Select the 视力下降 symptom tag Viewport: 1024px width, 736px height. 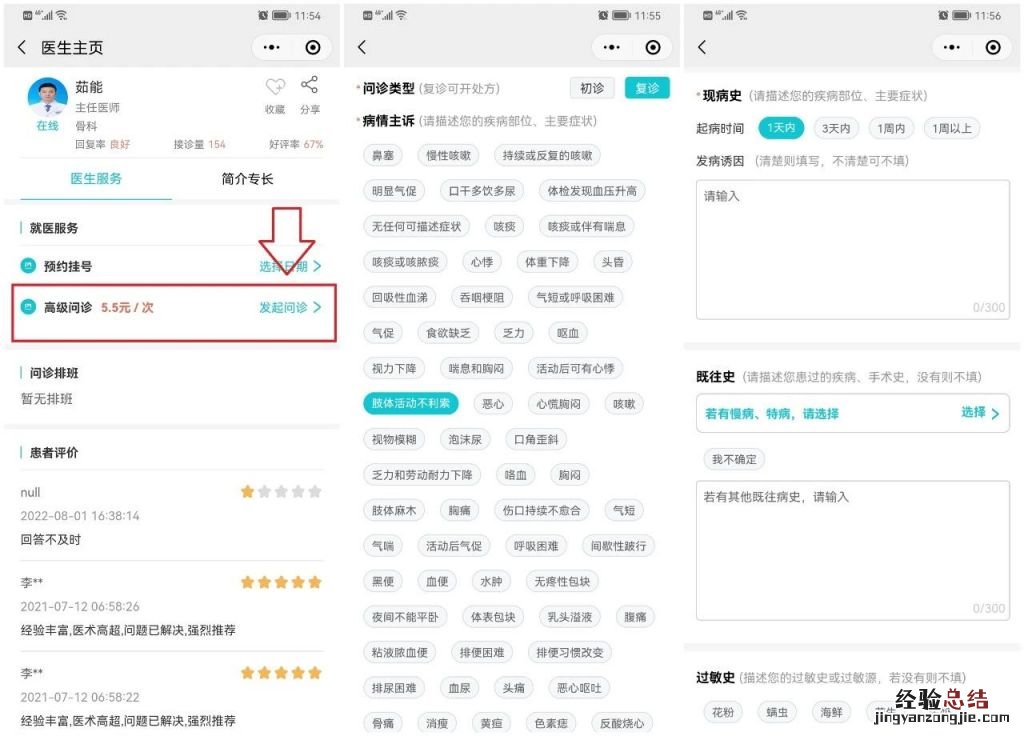click(394, 368)
